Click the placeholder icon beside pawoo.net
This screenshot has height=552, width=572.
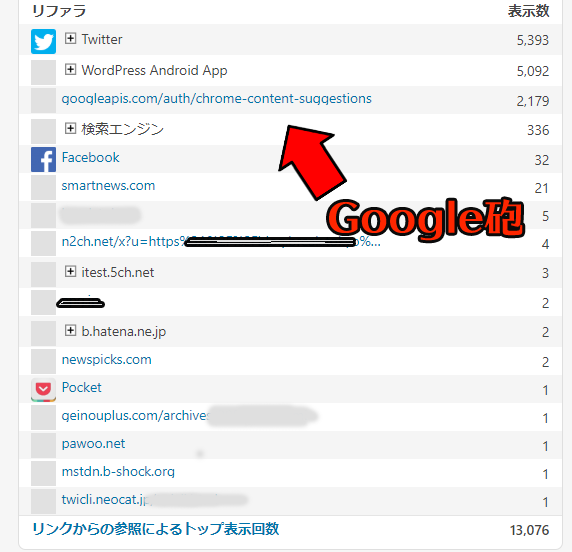click(43, 445)
